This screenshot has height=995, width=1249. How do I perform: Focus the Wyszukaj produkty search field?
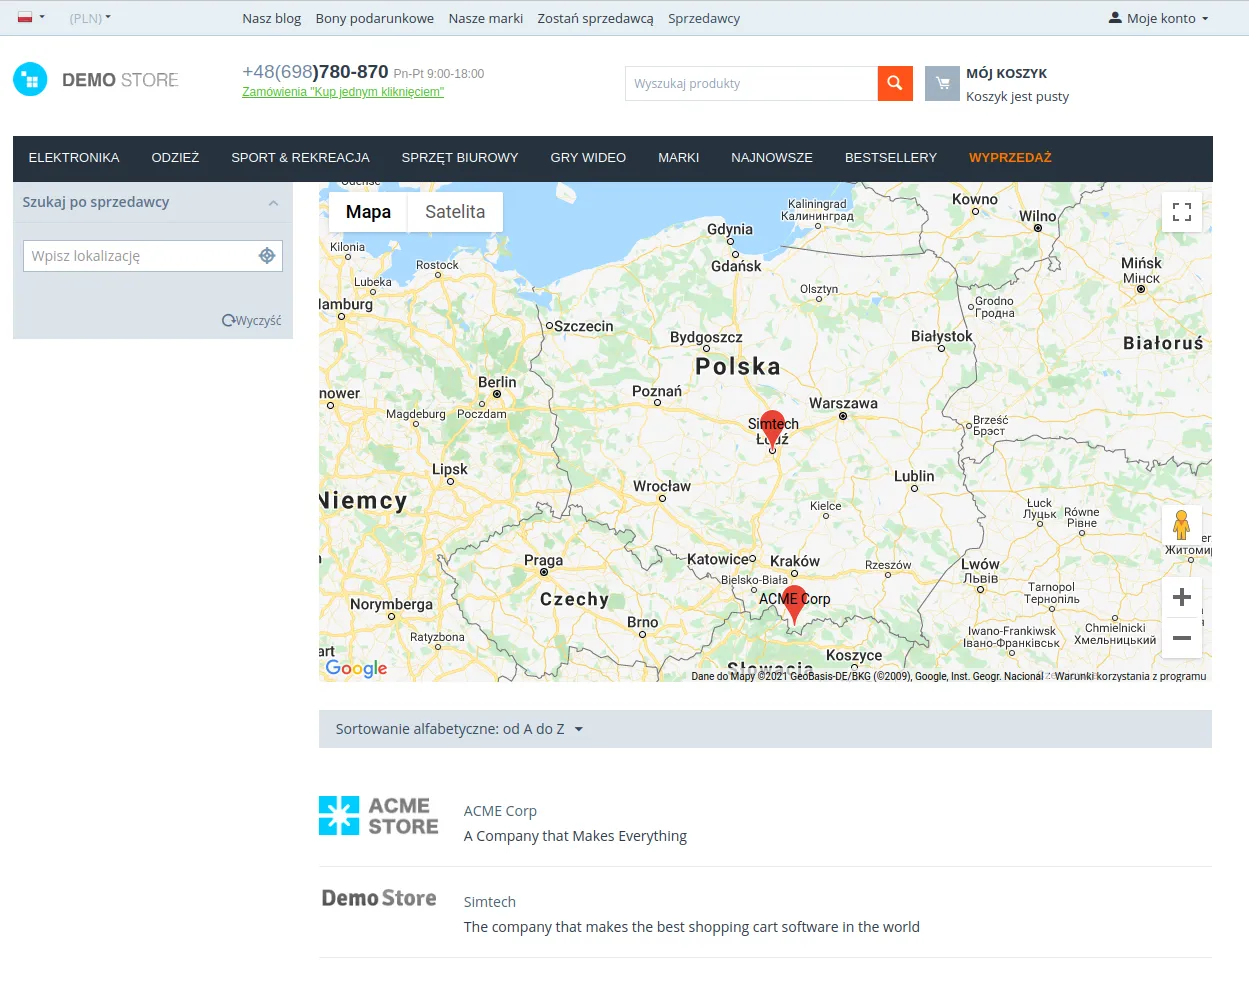tap(751, 84)
